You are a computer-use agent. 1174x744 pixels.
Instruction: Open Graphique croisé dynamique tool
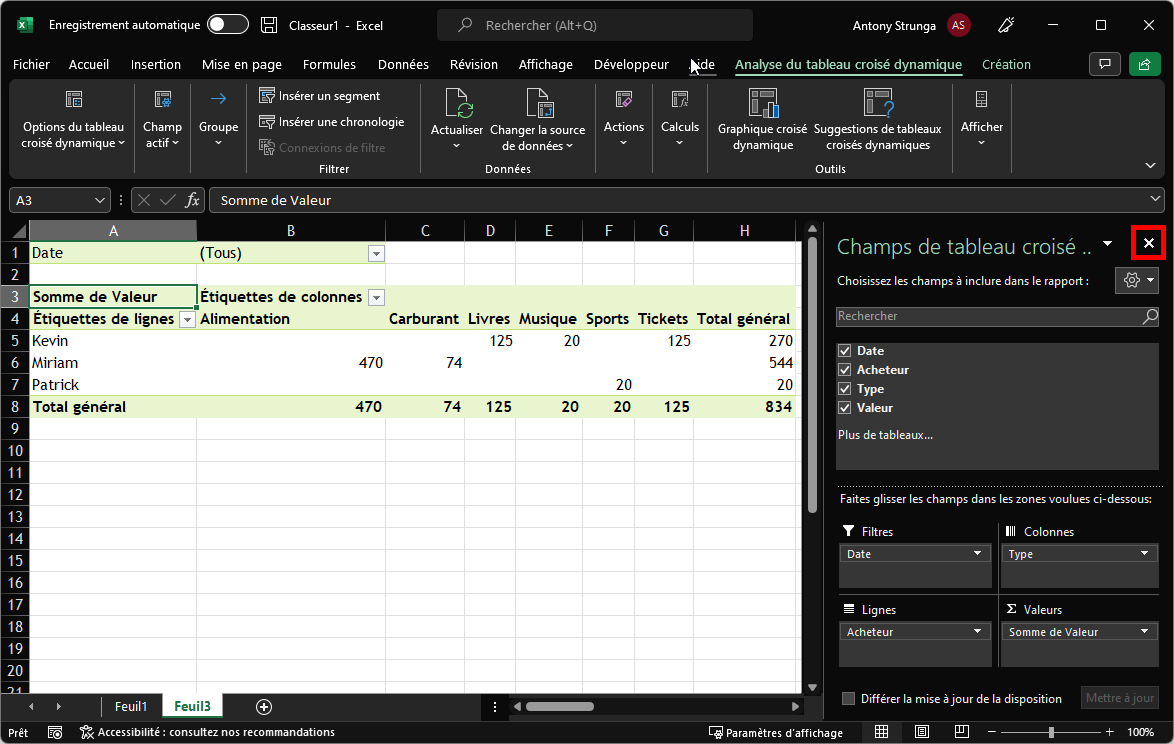coord(762,103)
